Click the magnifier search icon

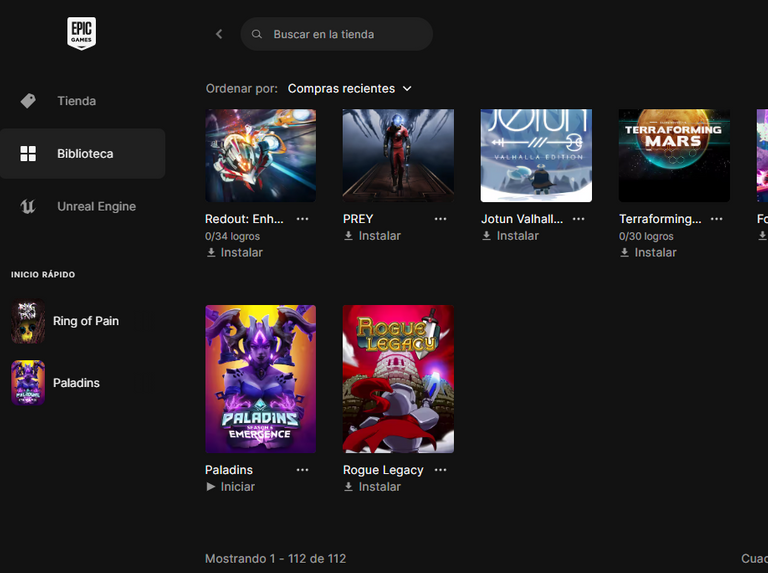point(257,34)
